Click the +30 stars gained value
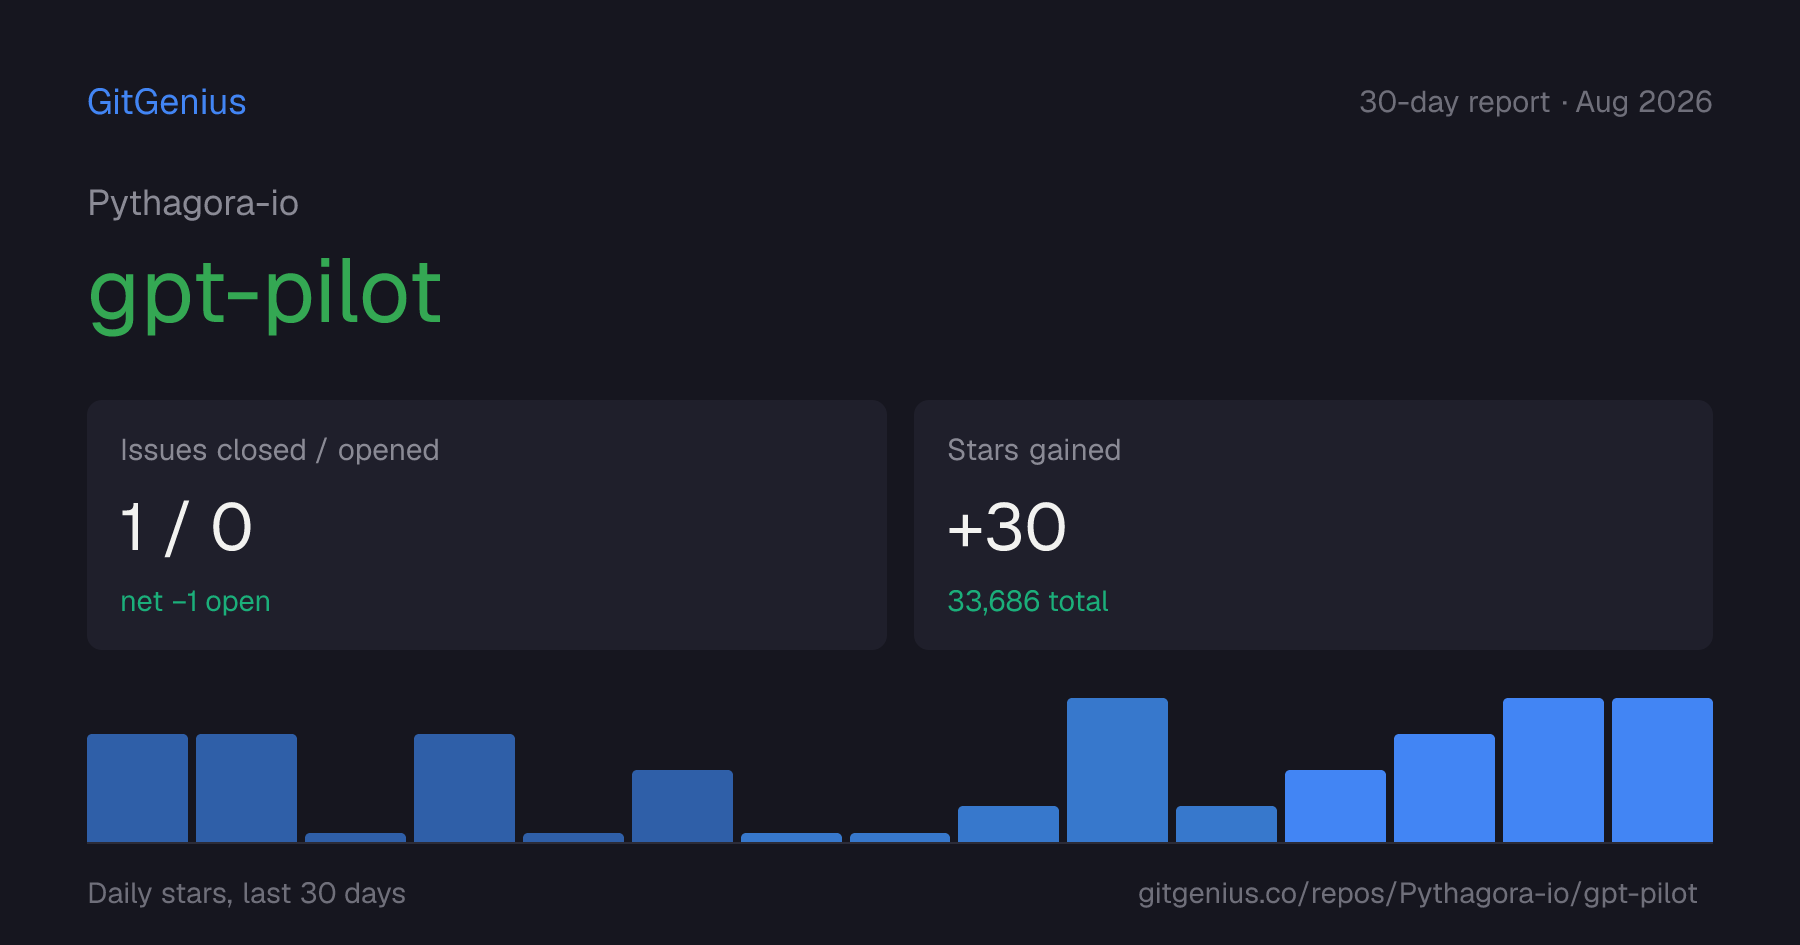The image size is (1800, 945). [x=1007, y=528]
